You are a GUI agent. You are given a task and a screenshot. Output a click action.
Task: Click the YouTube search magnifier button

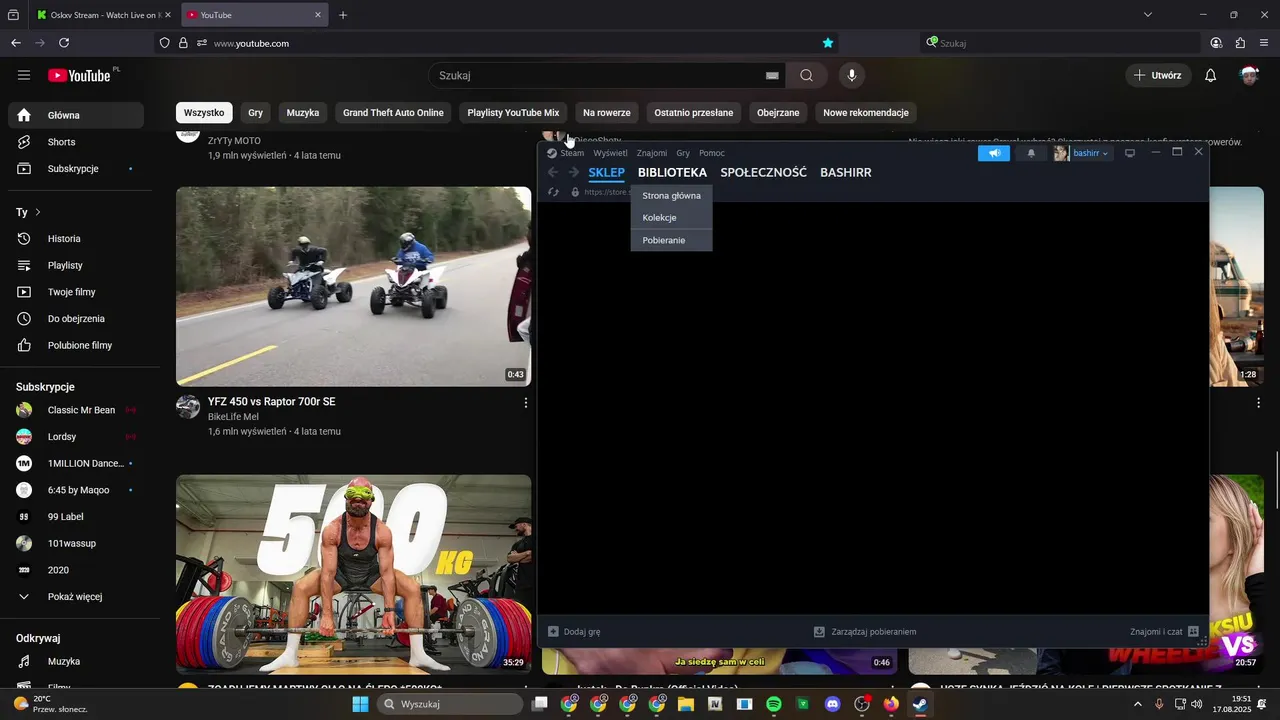point(806,75)
